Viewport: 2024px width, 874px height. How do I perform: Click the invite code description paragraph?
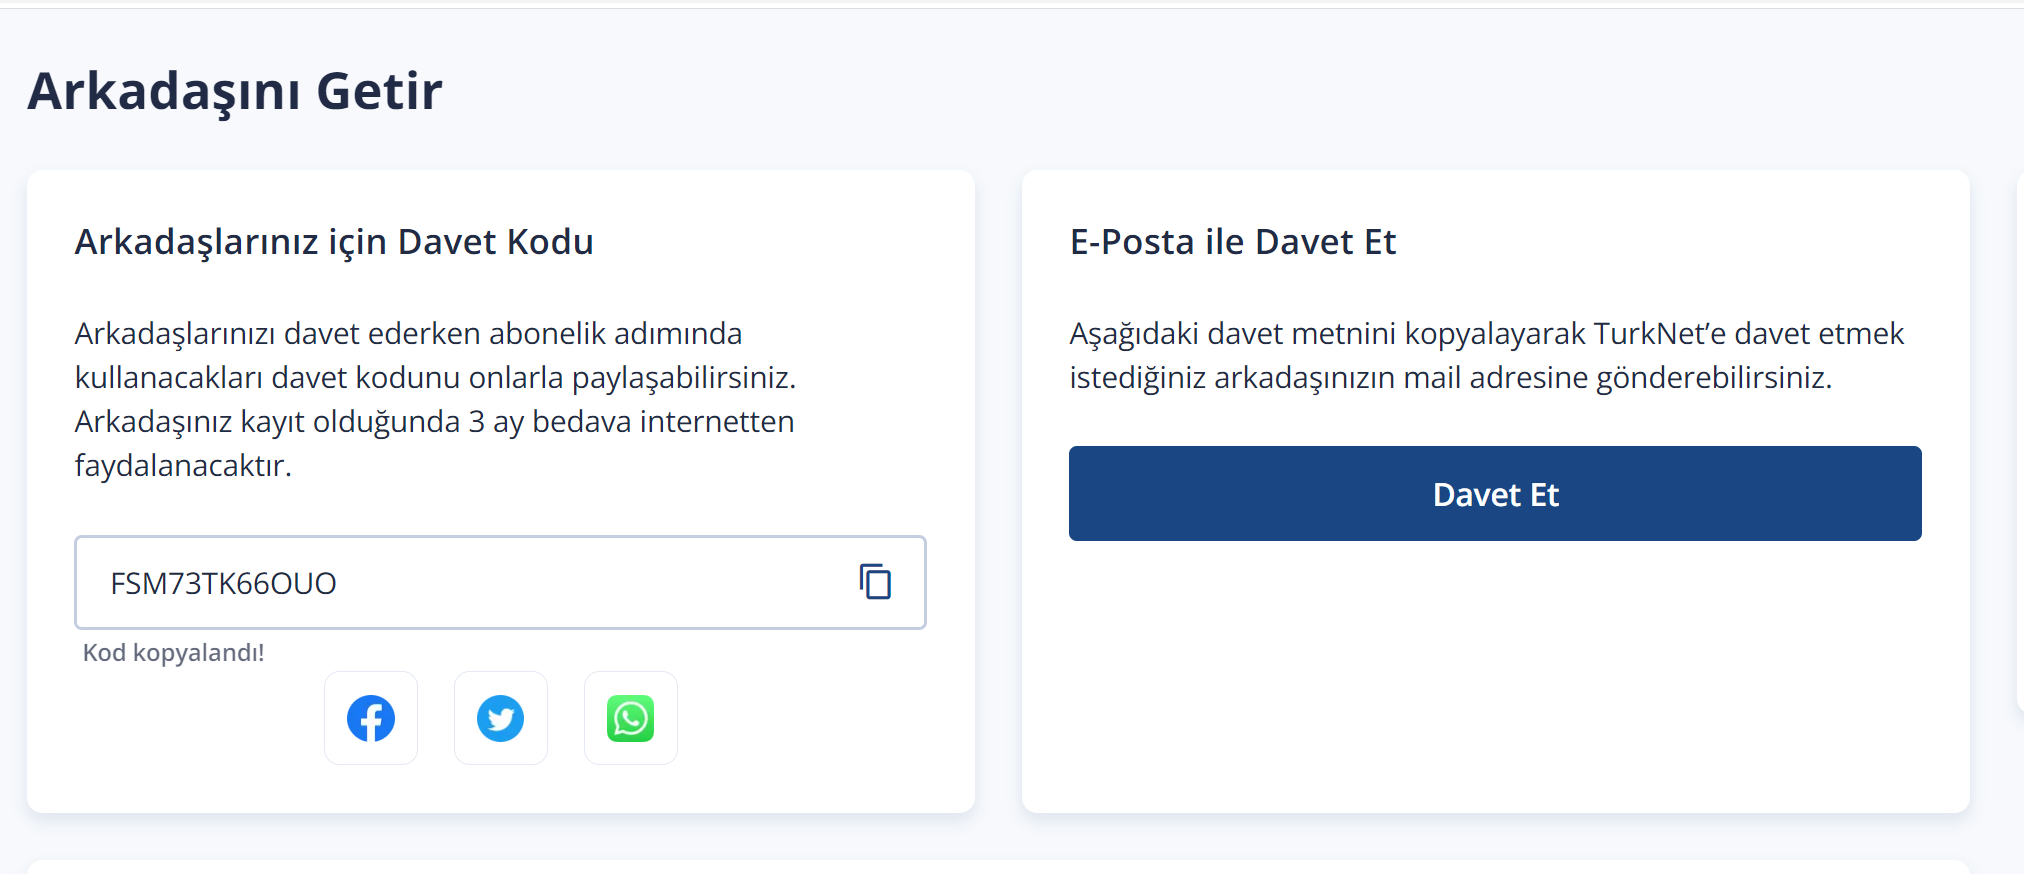436,399
